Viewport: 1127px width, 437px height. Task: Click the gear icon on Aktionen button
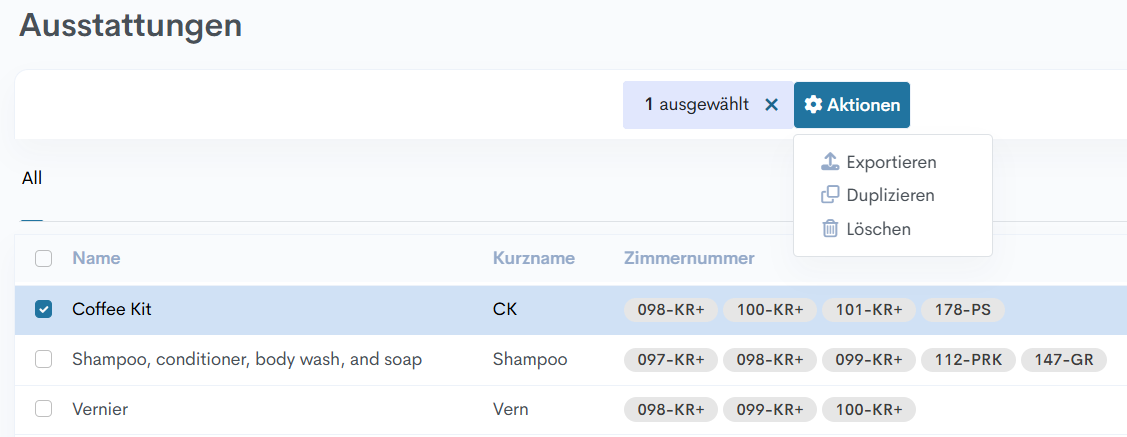click(x=813, y=105)
